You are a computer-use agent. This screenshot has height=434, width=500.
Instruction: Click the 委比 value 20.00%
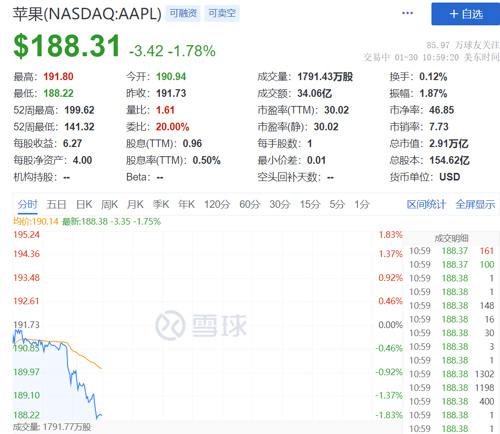[x=172, y=127]
